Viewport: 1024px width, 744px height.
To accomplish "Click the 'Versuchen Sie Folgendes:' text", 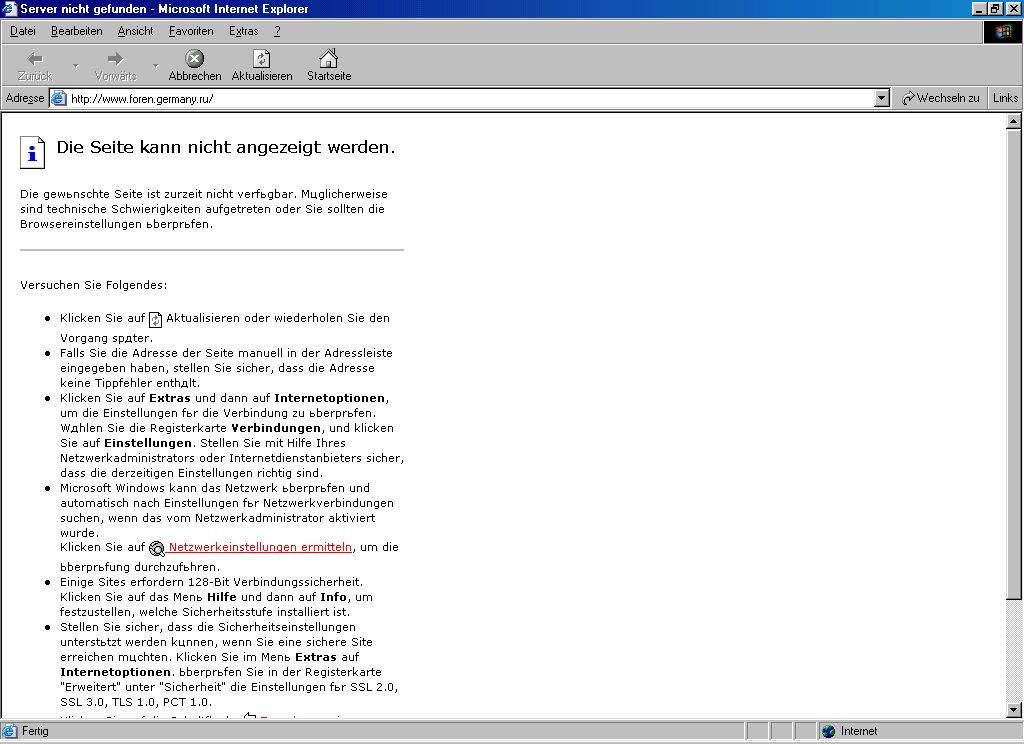I will [x=93, y=285].
